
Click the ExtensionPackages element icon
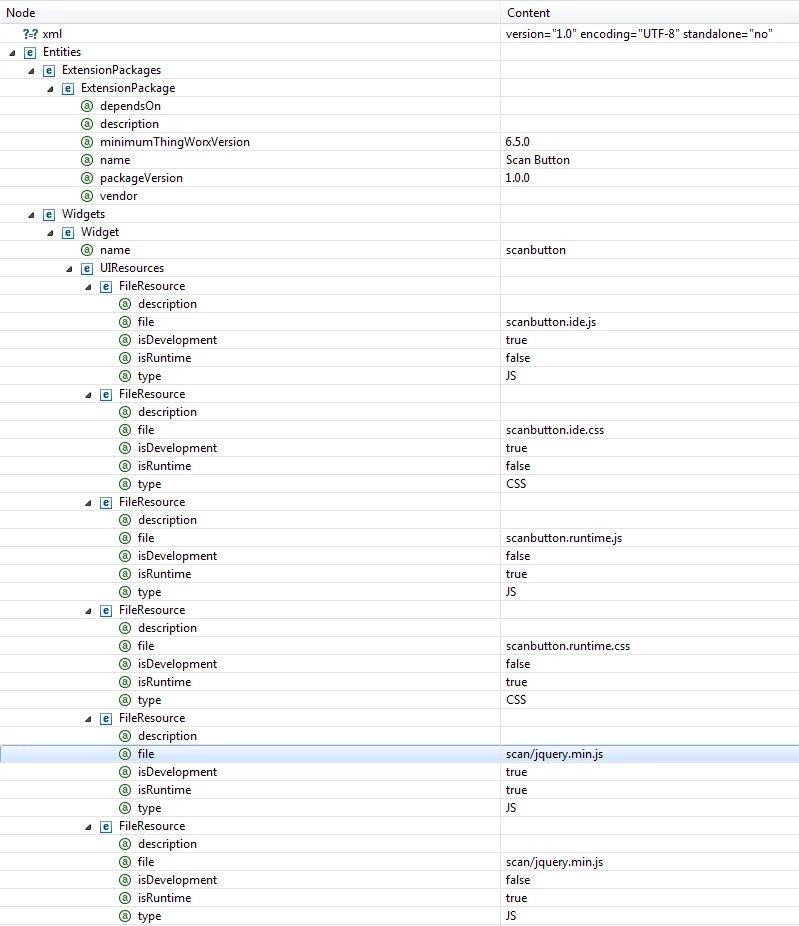click(49, 71)
